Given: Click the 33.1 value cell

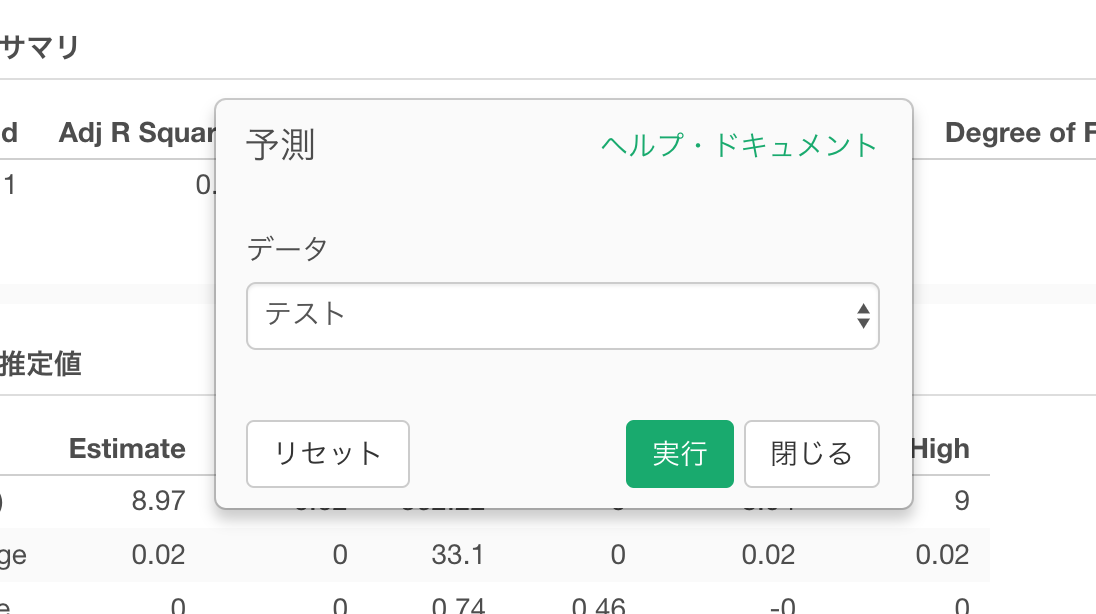Looking at the screenshot, I should click(459, 554).
